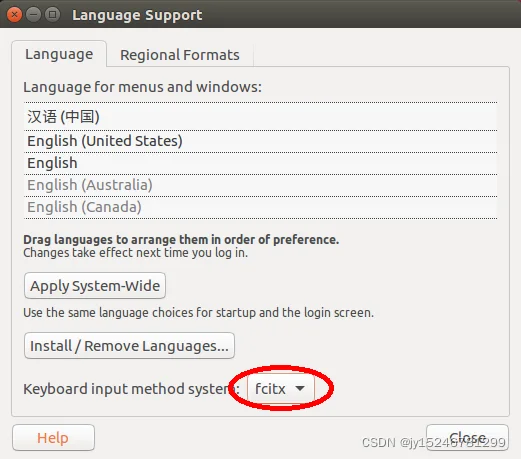Select the Language tab
The height and width of the screenshot is (459, 521).
click(59, 54)
